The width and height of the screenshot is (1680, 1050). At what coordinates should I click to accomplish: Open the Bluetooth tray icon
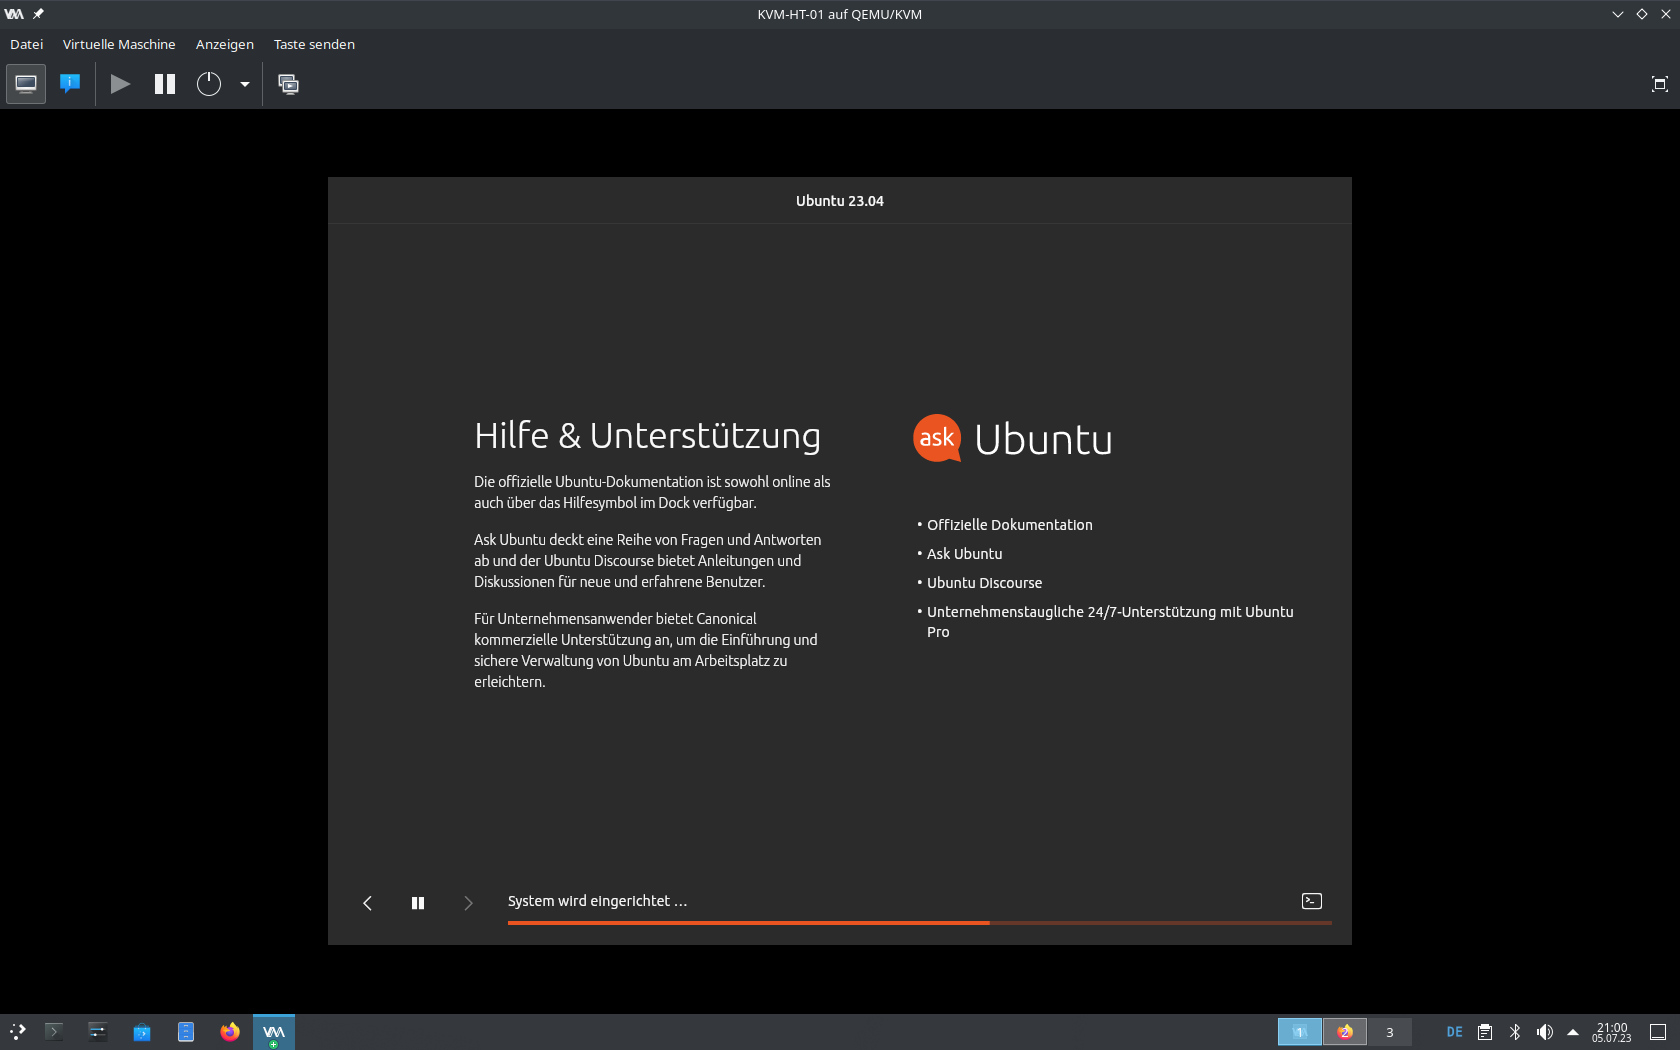point(1515,1032)
